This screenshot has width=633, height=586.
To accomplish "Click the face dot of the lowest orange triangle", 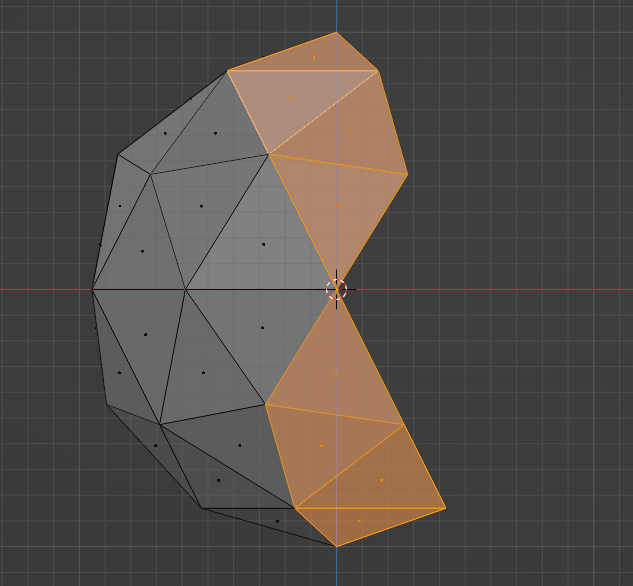I will 359,520.
